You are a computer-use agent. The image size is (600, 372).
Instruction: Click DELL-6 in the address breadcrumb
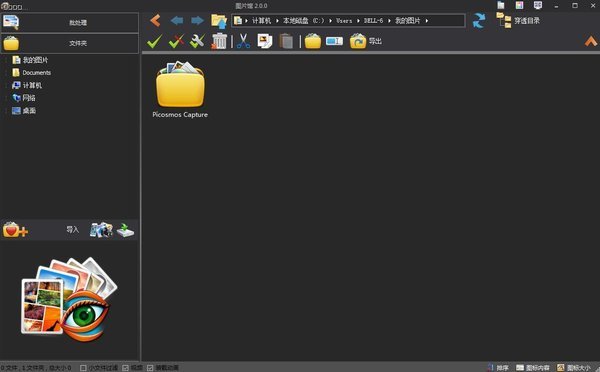coord(373,21)
